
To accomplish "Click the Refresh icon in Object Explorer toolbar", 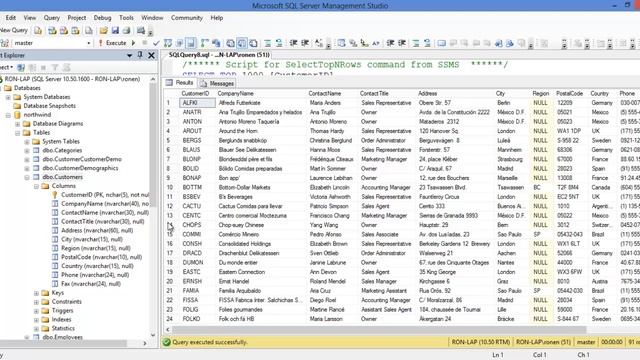I will 66,67.
